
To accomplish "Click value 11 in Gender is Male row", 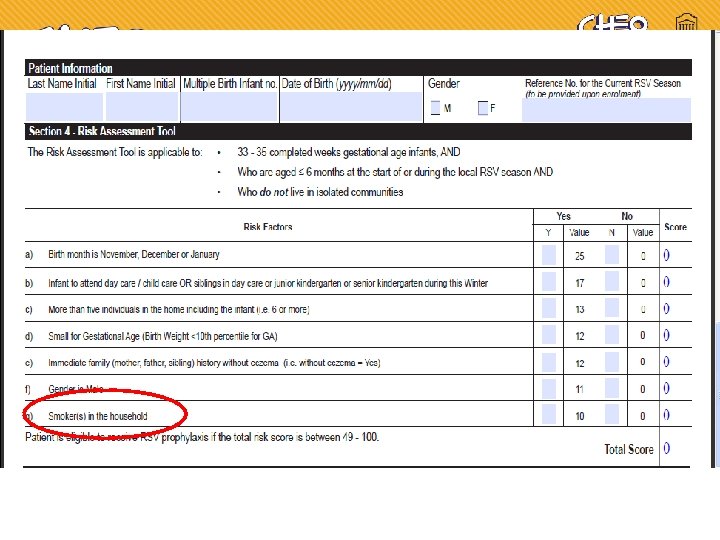I will [579, 389].
